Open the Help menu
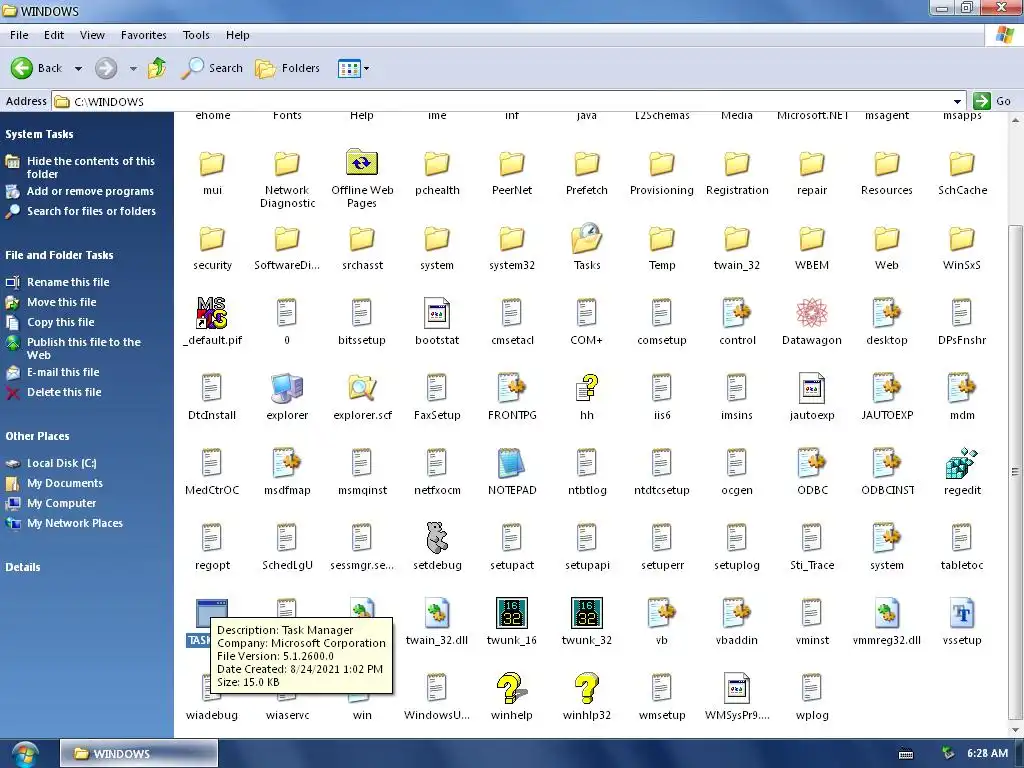 [x=238, y=35]
